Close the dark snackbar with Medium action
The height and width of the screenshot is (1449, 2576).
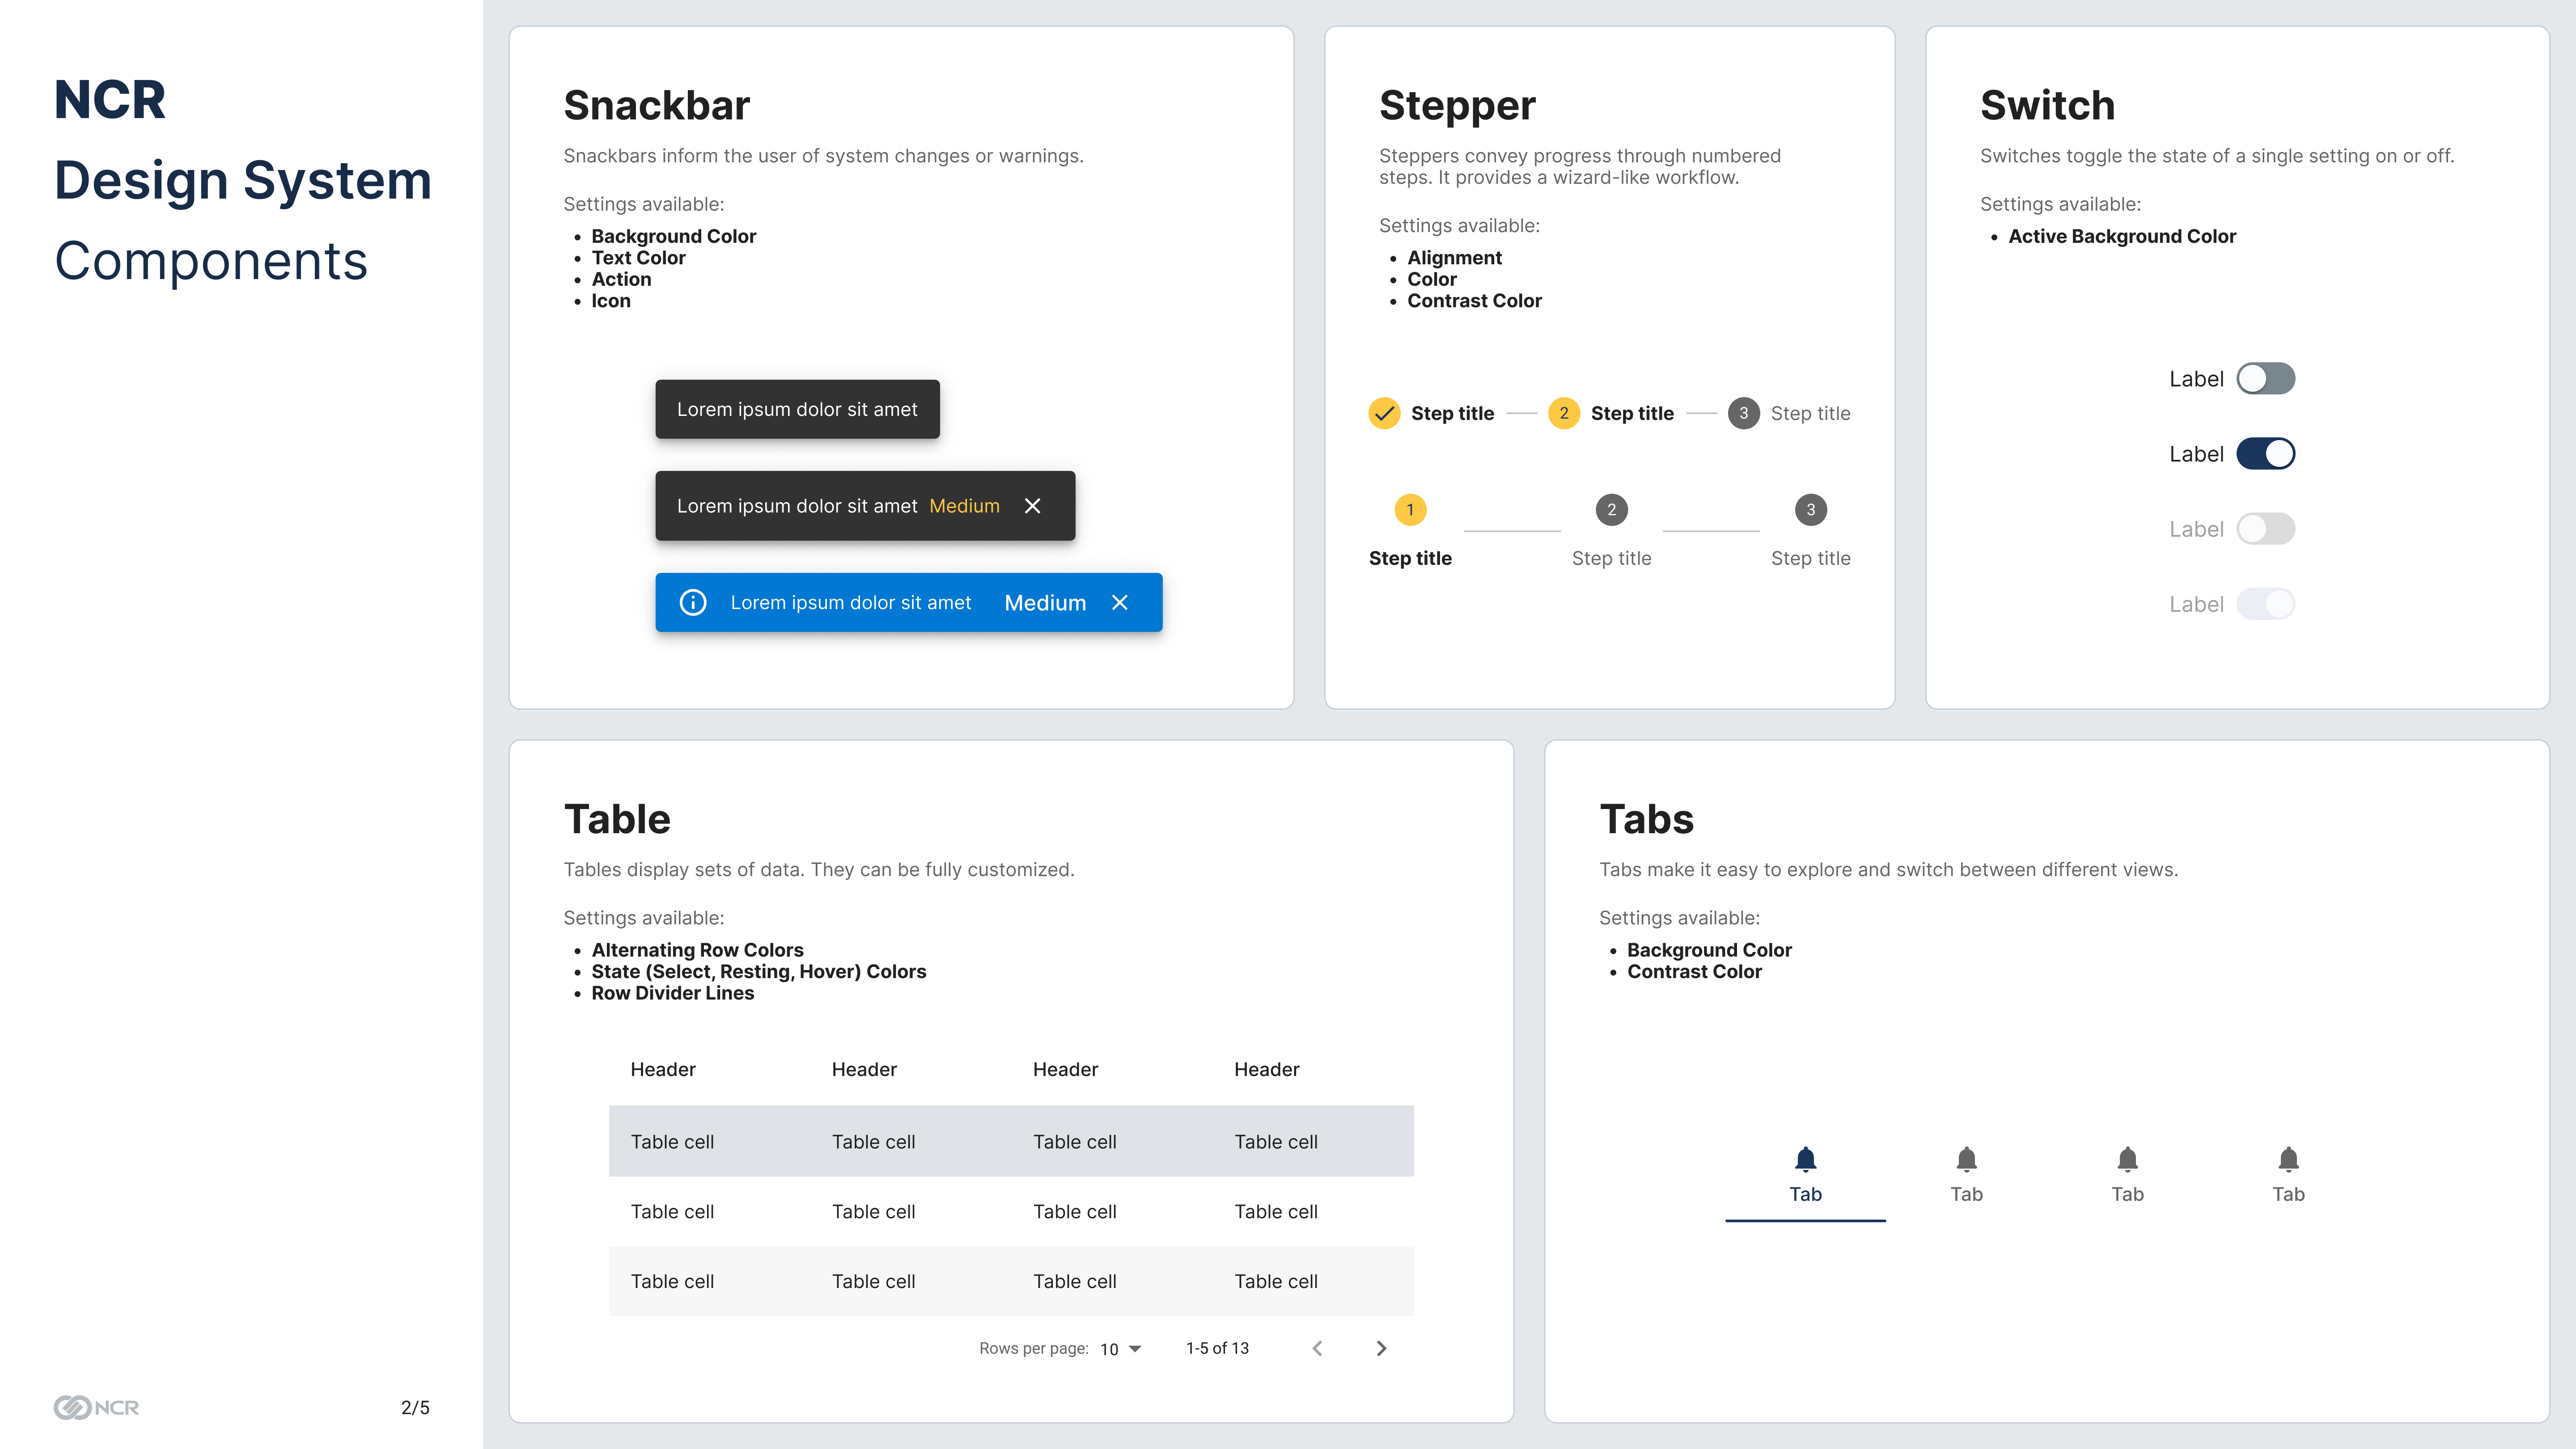tap(1032, 506)
